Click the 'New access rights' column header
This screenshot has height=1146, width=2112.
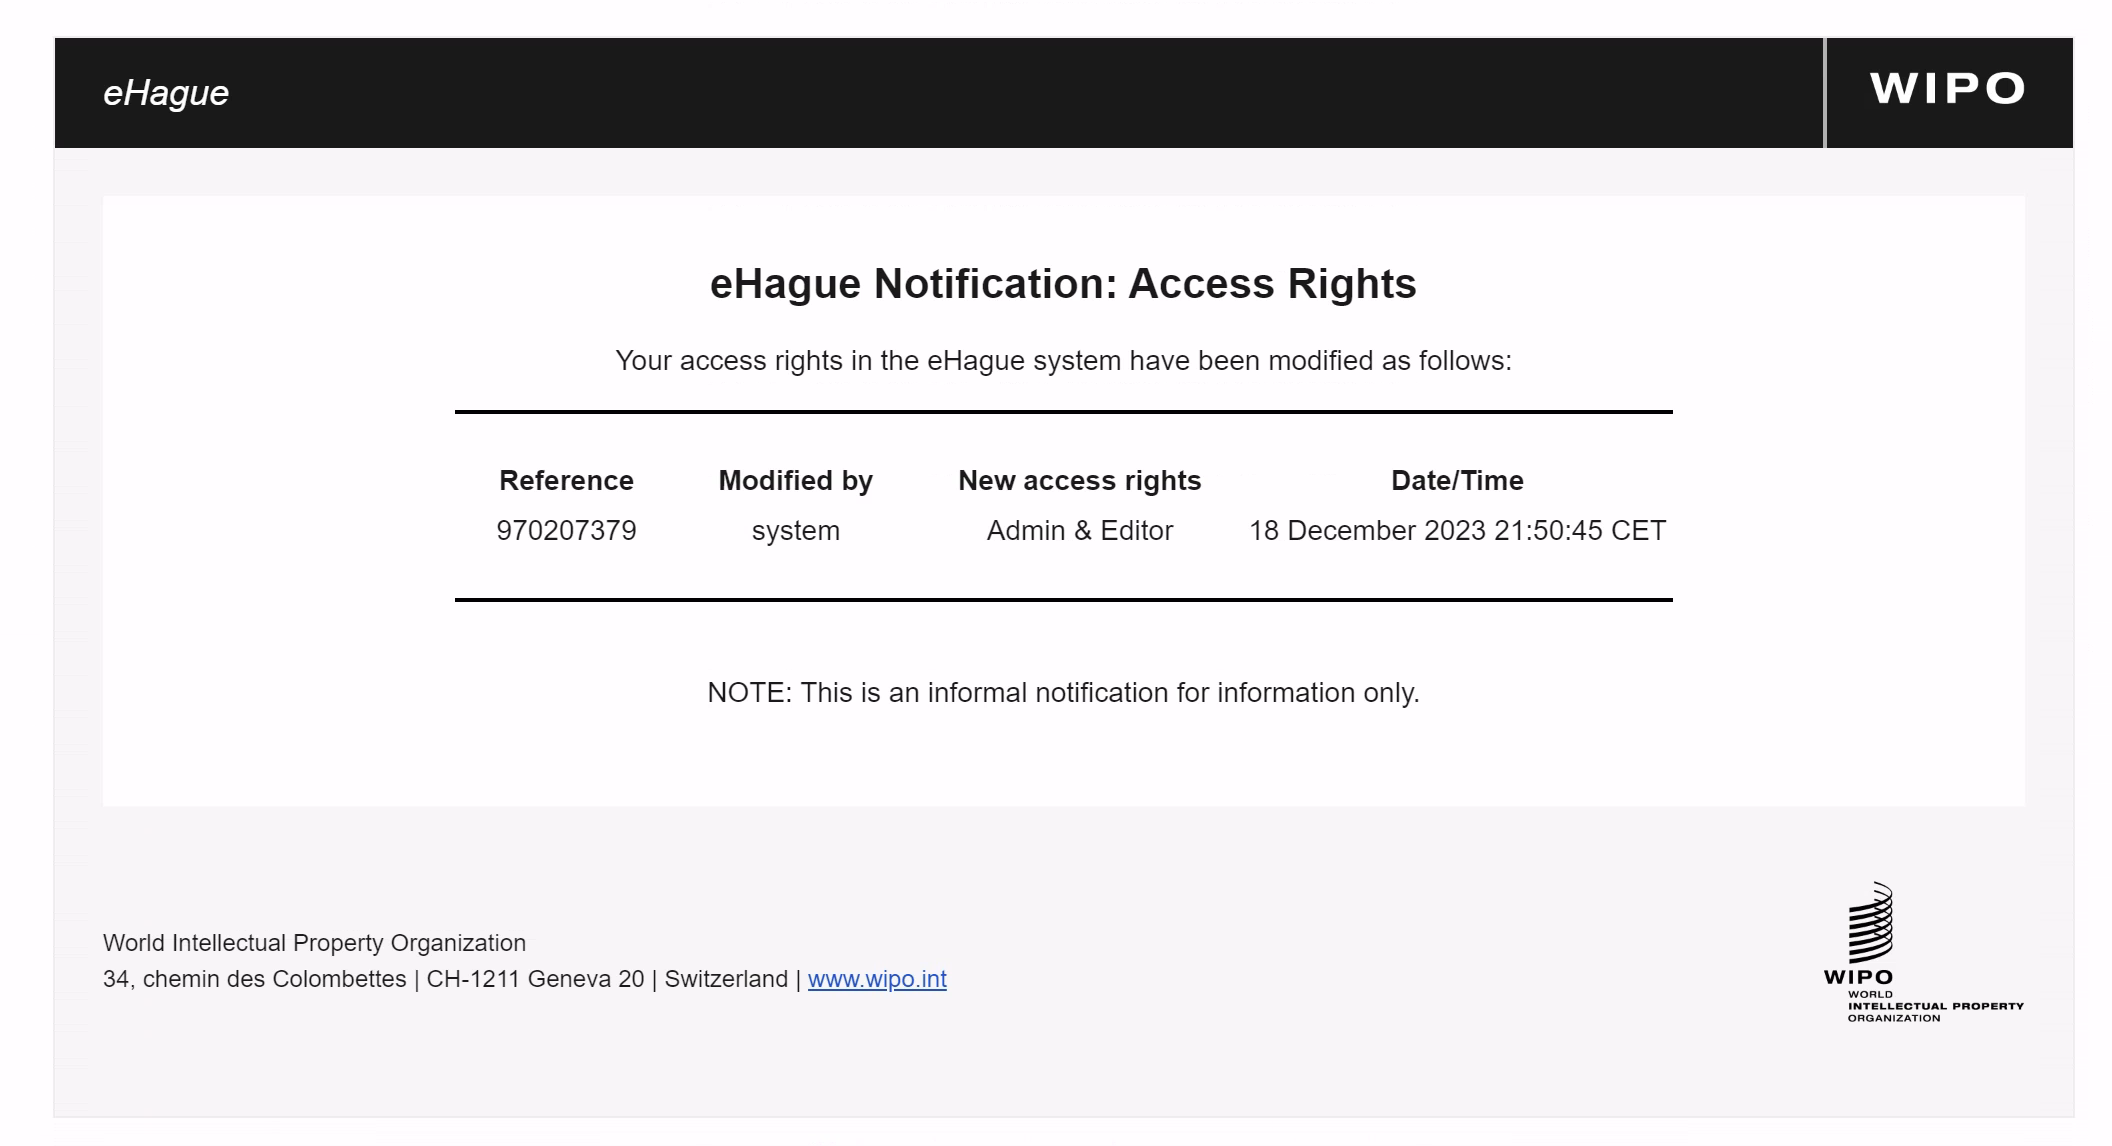pos(1079,481)
